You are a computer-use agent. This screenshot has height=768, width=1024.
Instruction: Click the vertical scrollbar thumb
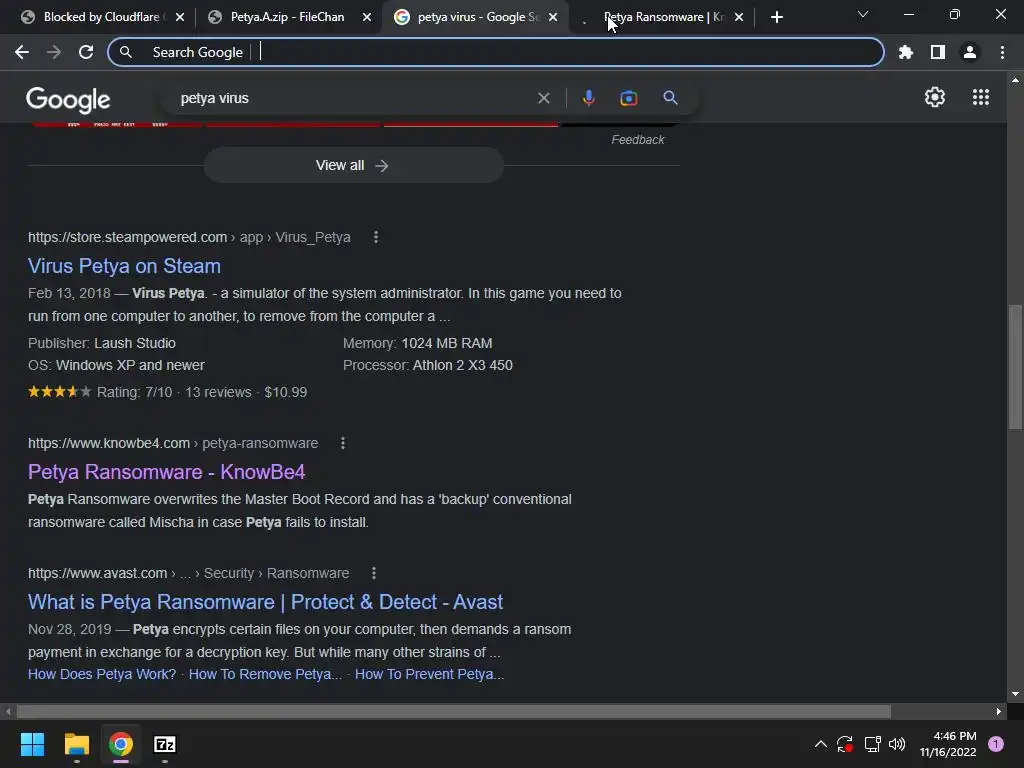pyautogui.click(x=1014, y=366)
